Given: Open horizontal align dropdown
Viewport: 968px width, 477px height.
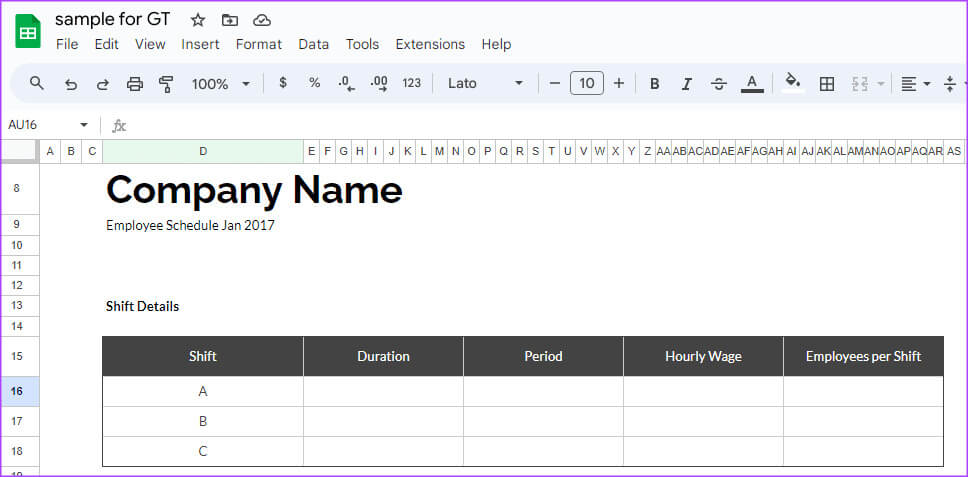Looking at the screenshot, I should click(916, 84).
